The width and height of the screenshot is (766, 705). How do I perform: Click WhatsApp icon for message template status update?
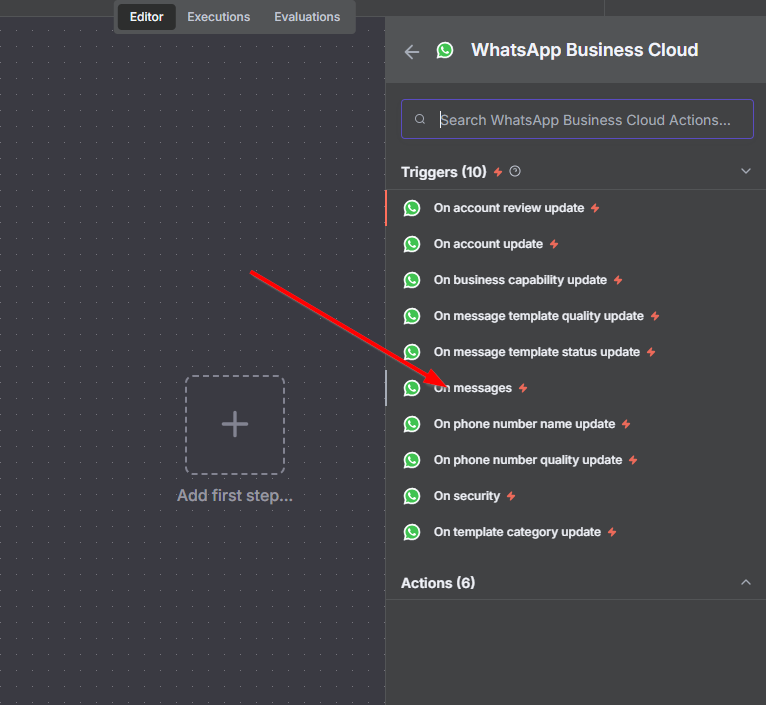pyautogui.click(x=412, y=352)
